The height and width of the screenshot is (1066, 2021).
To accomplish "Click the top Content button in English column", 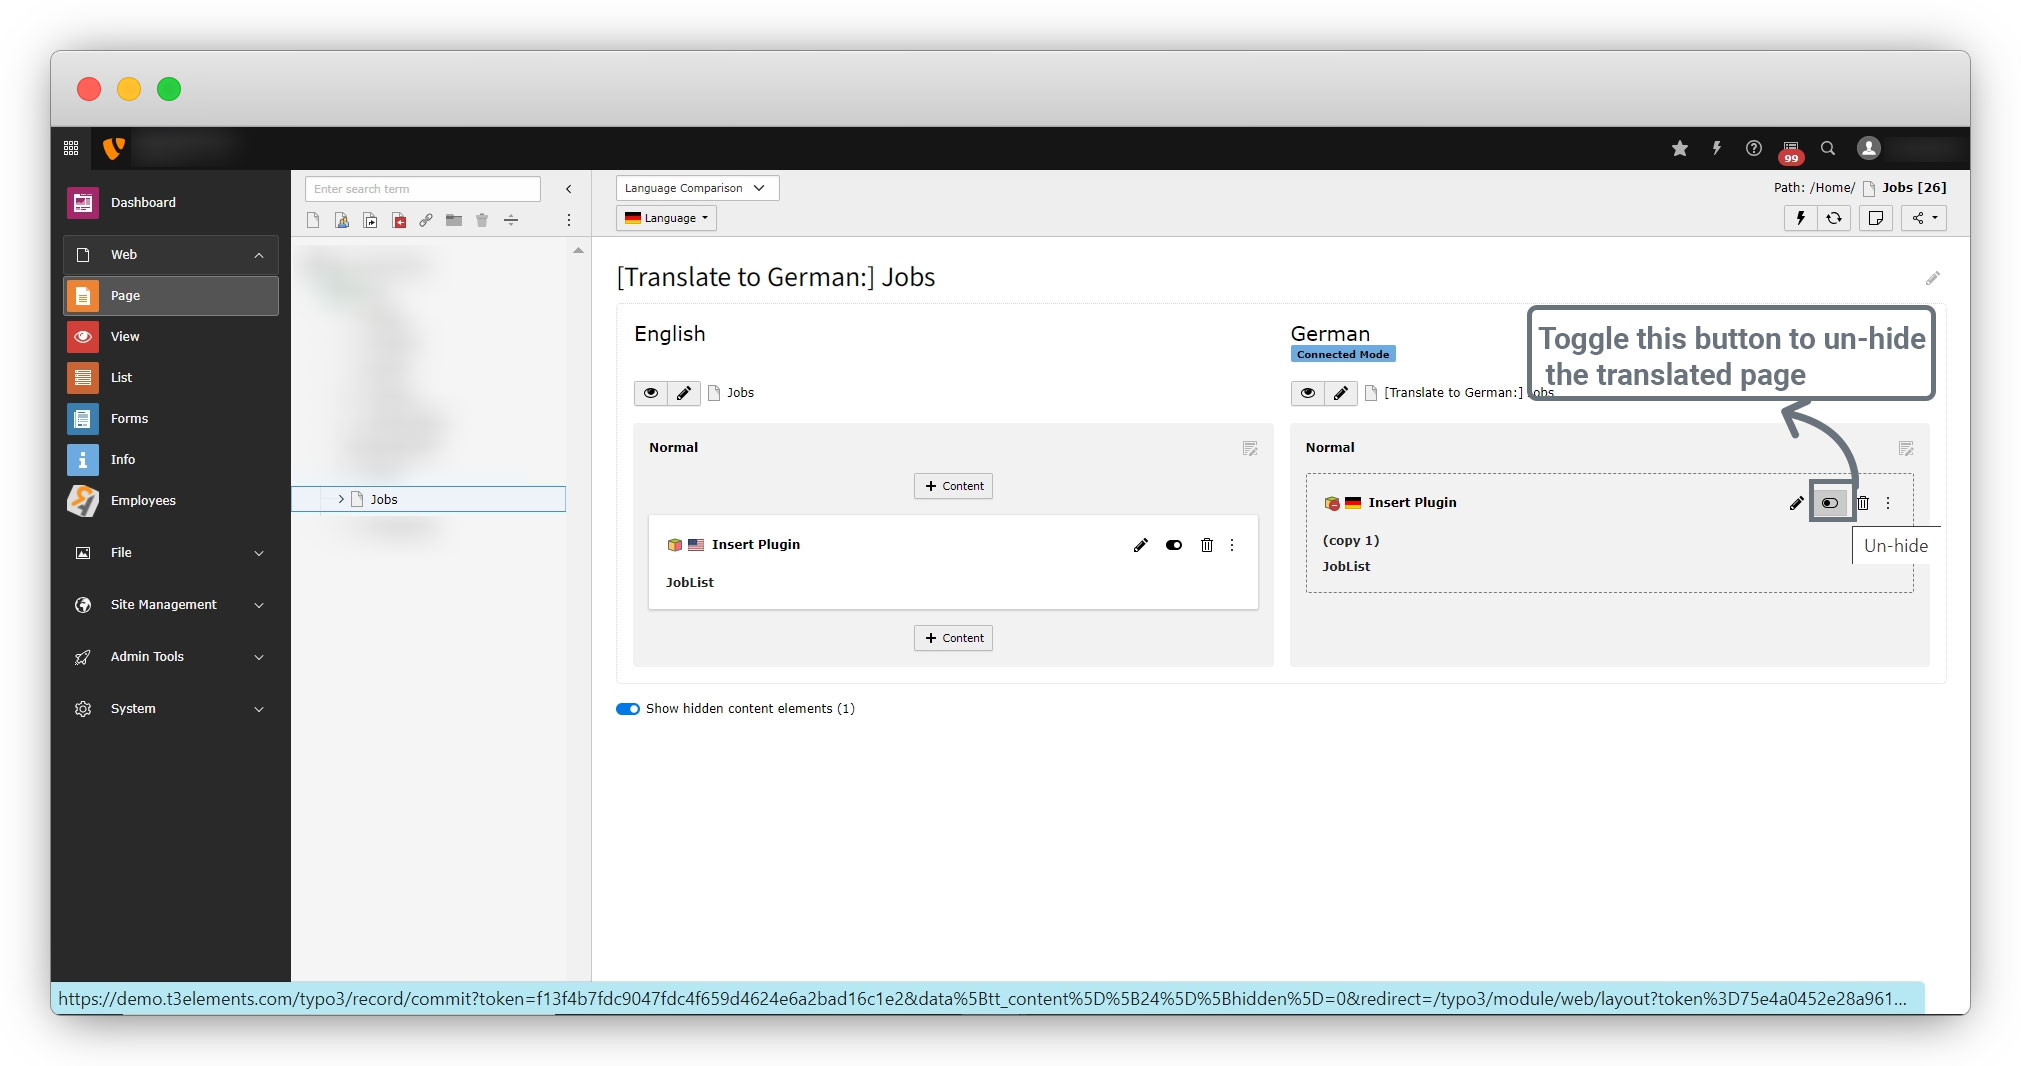I will [x=953, y=486].
